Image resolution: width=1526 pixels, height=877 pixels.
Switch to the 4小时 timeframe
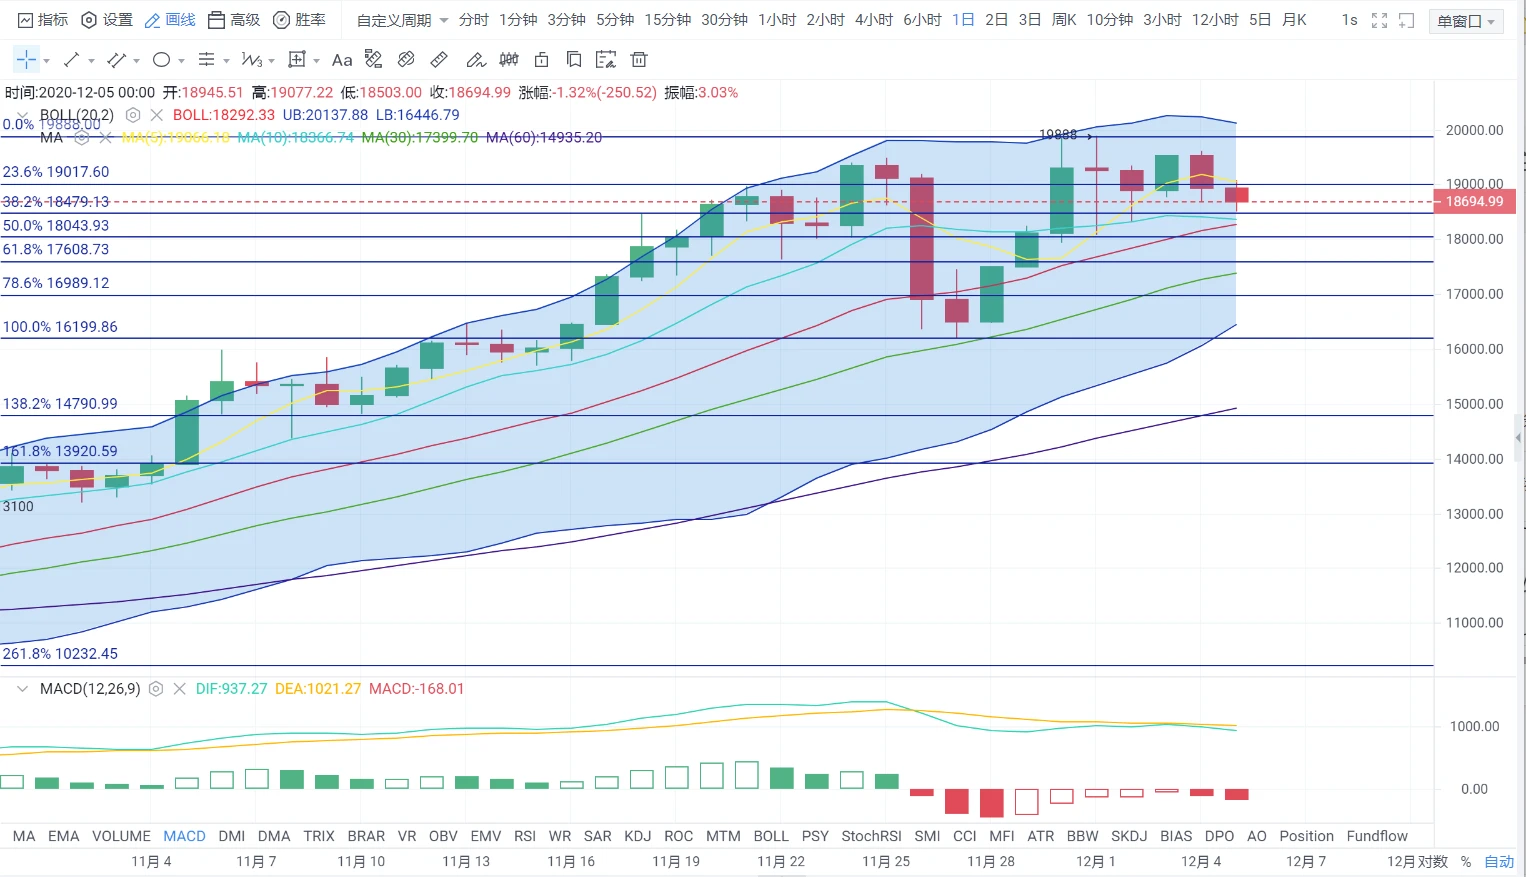[x=874, y=20]
